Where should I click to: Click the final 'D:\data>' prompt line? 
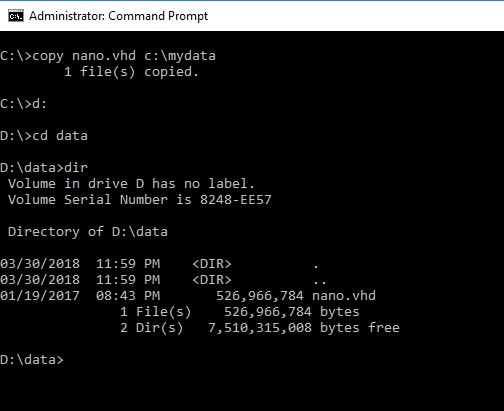coord(32,360)
